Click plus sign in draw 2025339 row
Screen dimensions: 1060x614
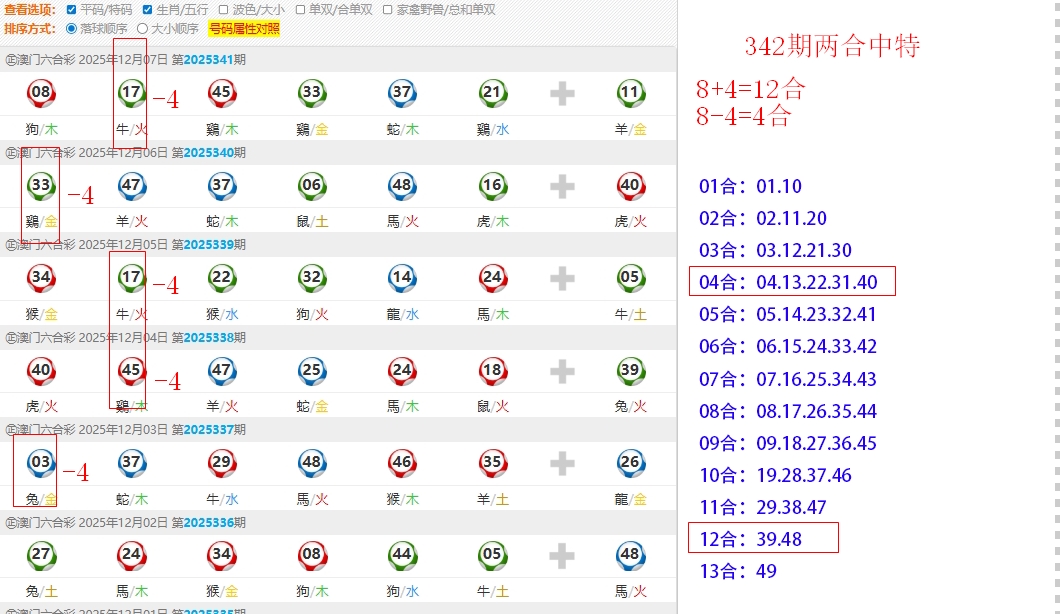[x=562, y=279]
